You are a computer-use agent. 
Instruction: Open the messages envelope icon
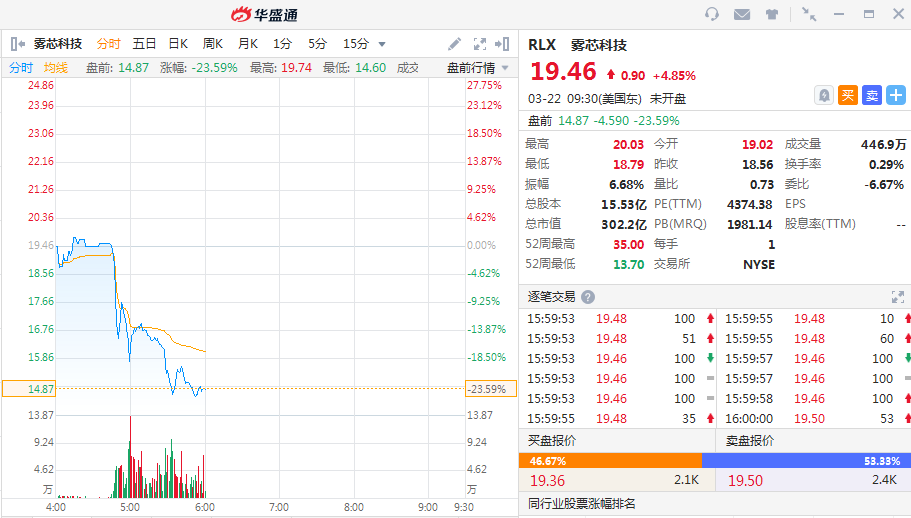(742, 14)
